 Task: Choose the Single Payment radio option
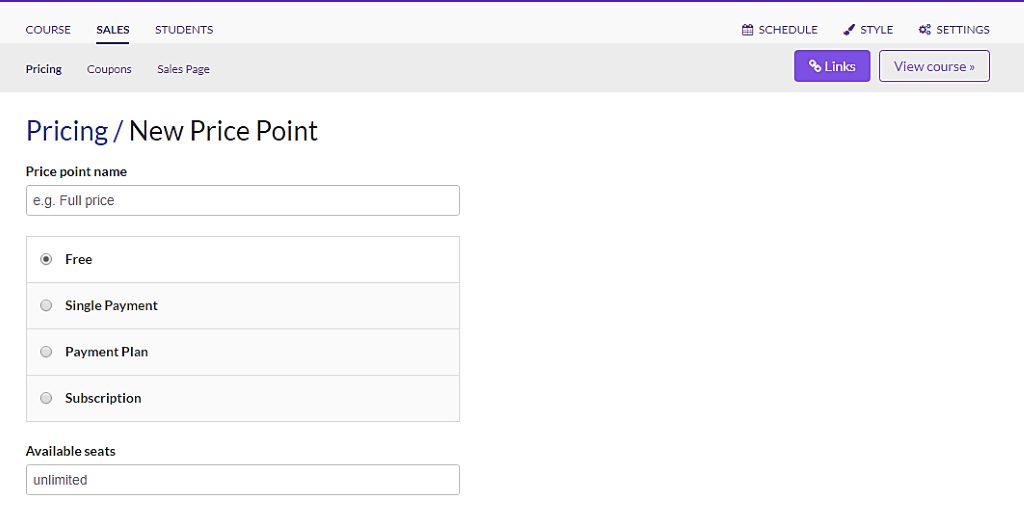(x=46, y=305)
